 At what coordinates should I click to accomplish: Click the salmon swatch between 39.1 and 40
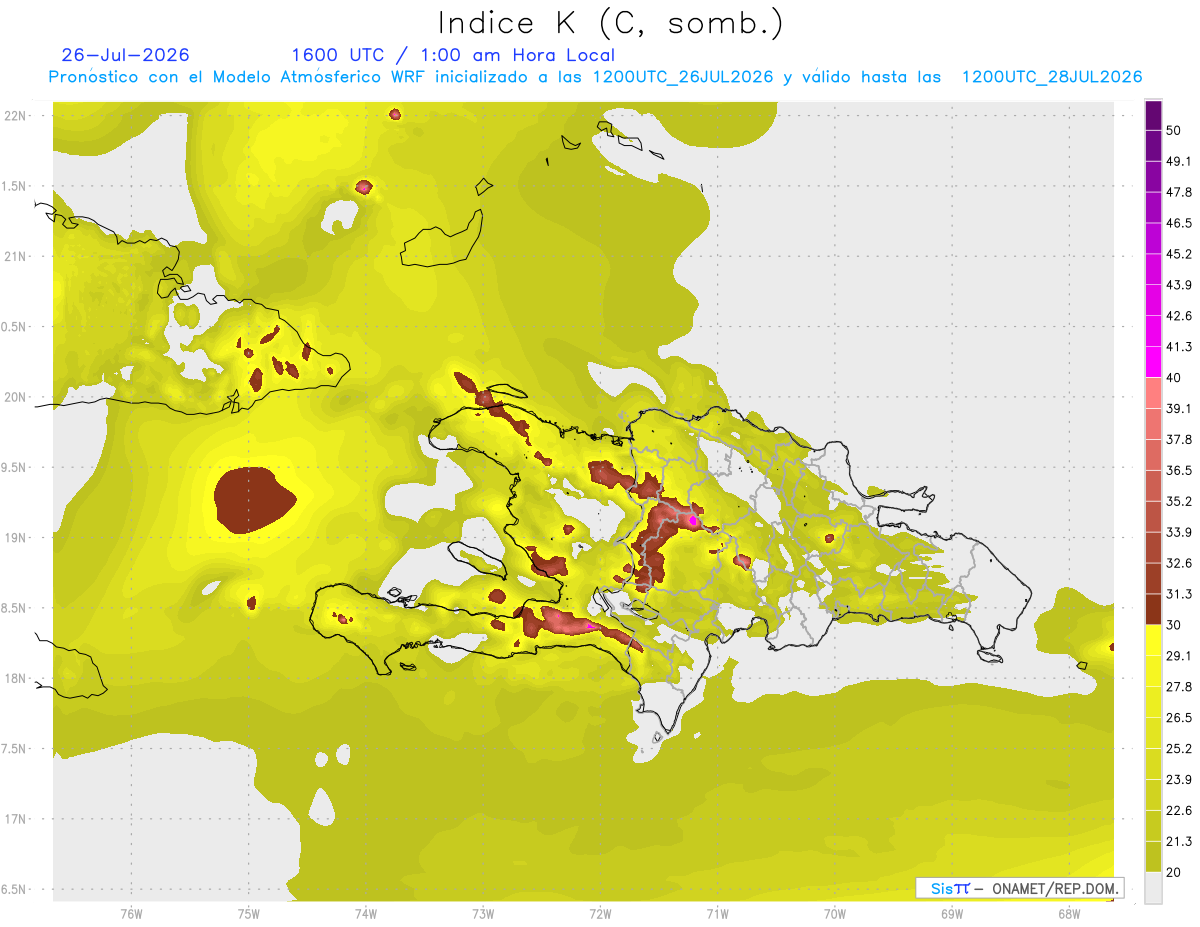(1153, 393)
